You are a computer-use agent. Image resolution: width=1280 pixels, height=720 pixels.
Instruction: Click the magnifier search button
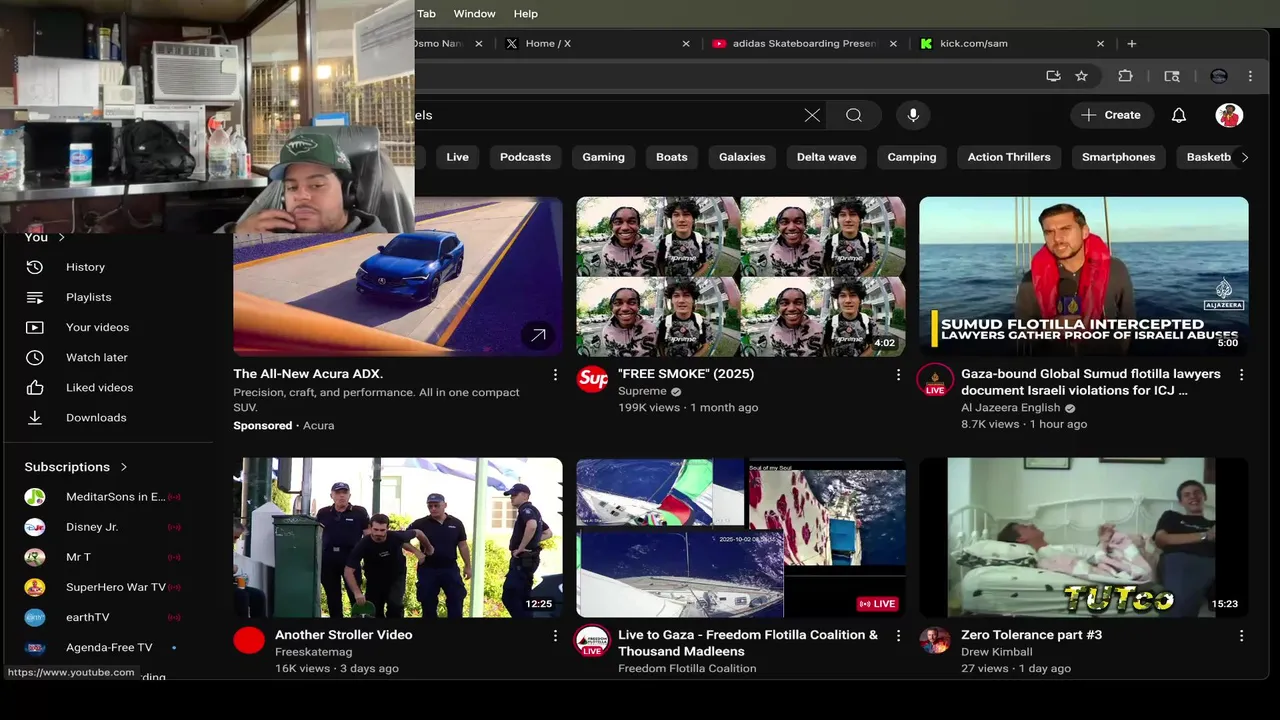tap(853, 115)
